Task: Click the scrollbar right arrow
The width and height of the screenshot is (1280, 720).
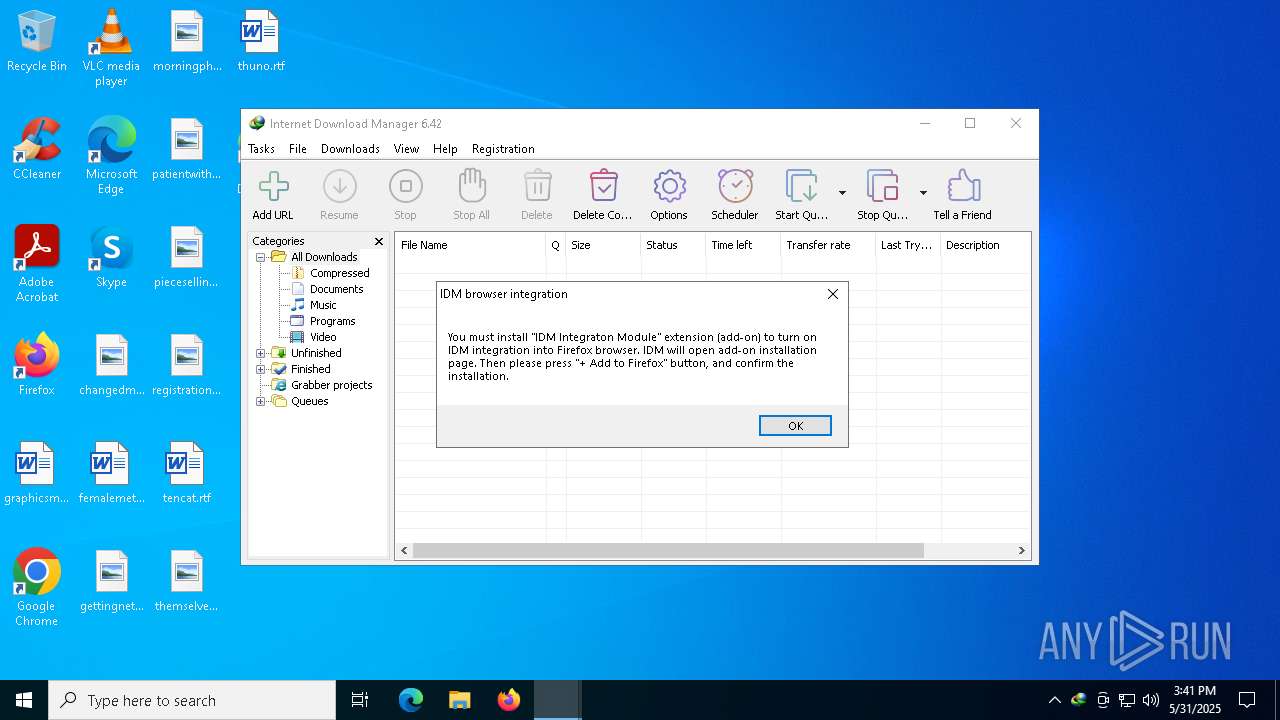Action: (x=1021, y=550)
